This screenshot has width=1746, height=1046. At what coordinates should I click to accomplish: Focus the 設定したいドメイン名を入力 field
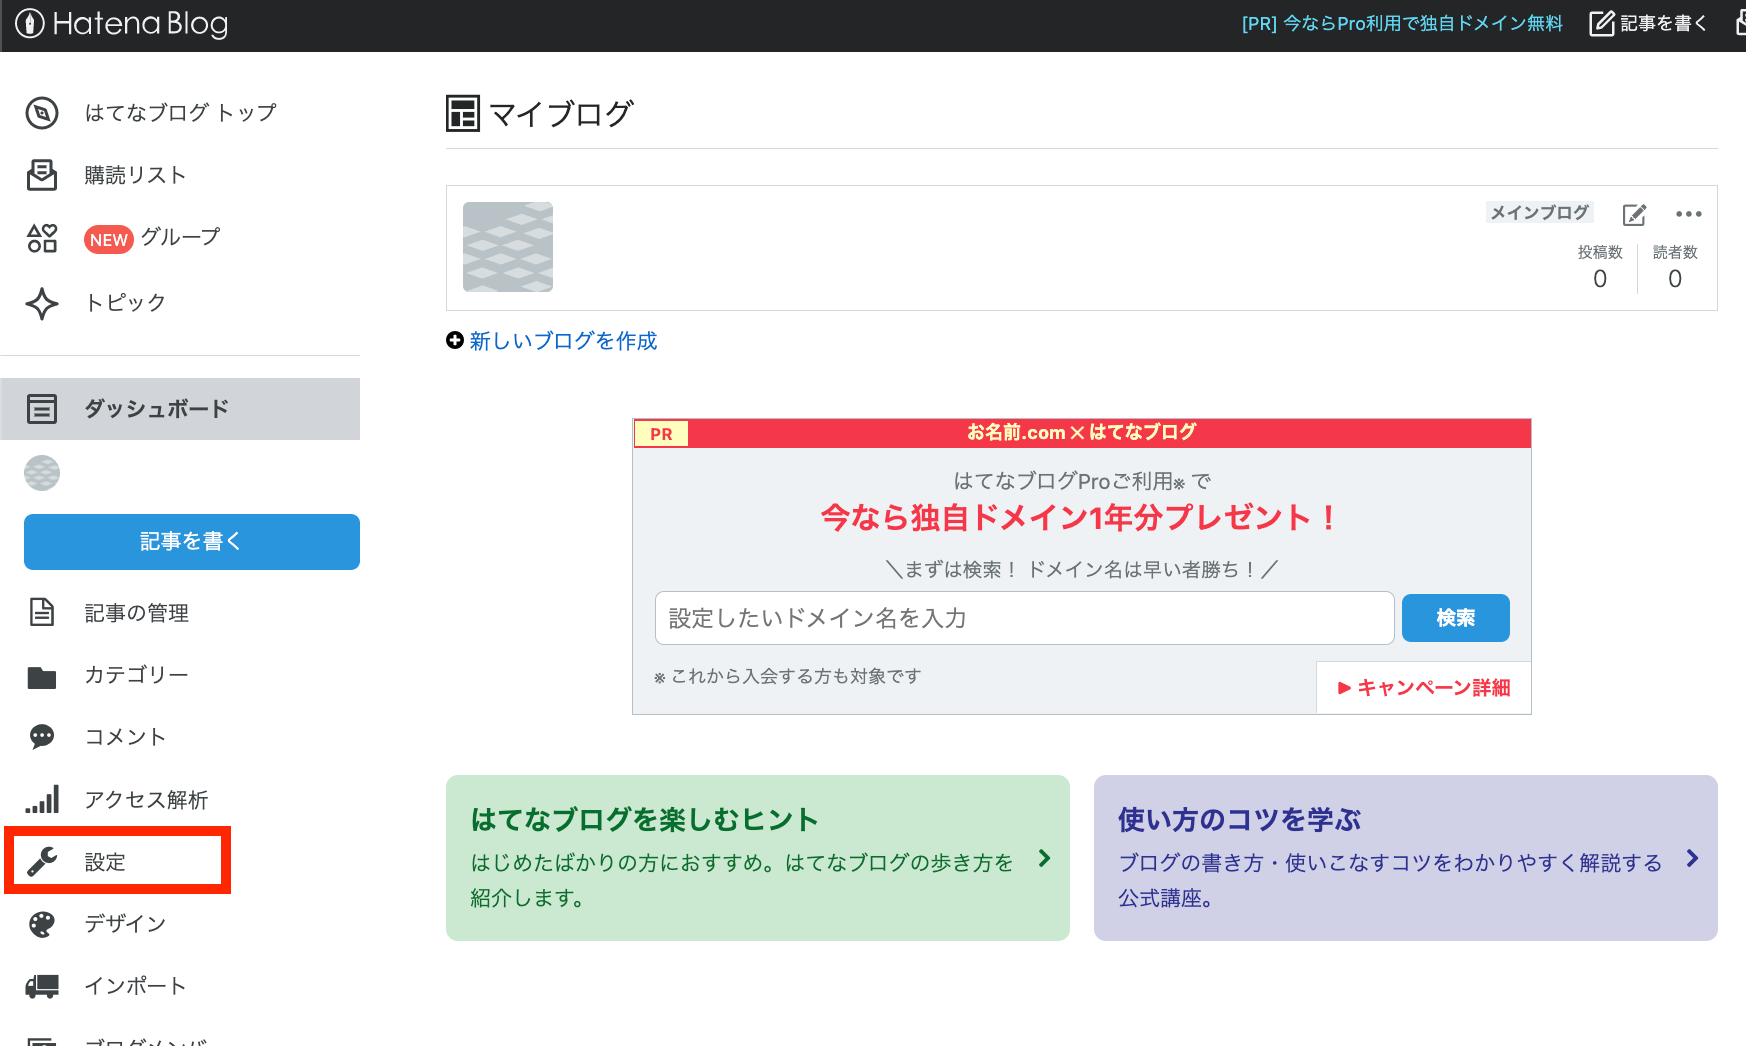[x=1025, y=618]
